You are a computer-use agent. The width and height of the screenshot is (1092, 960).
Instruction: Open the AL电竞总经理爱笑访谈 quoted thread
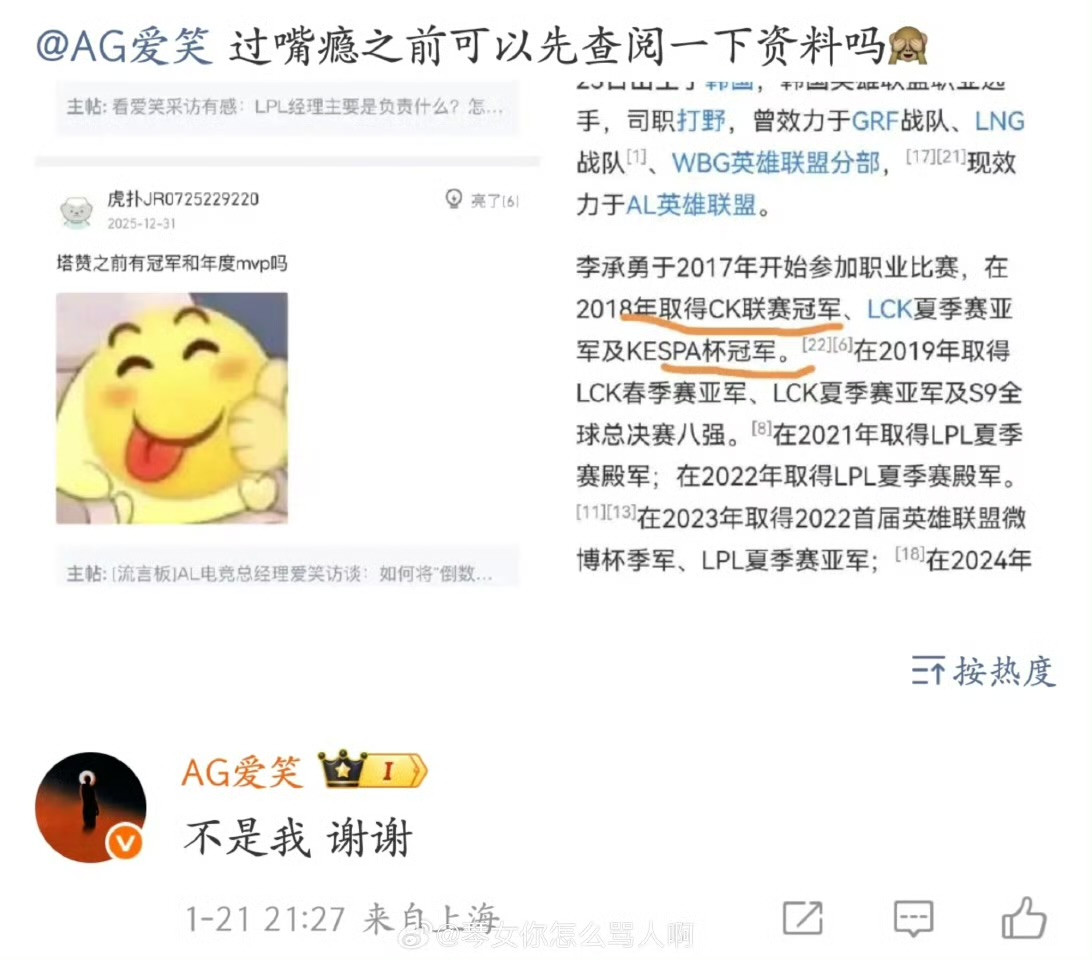[x=287, y=573]
